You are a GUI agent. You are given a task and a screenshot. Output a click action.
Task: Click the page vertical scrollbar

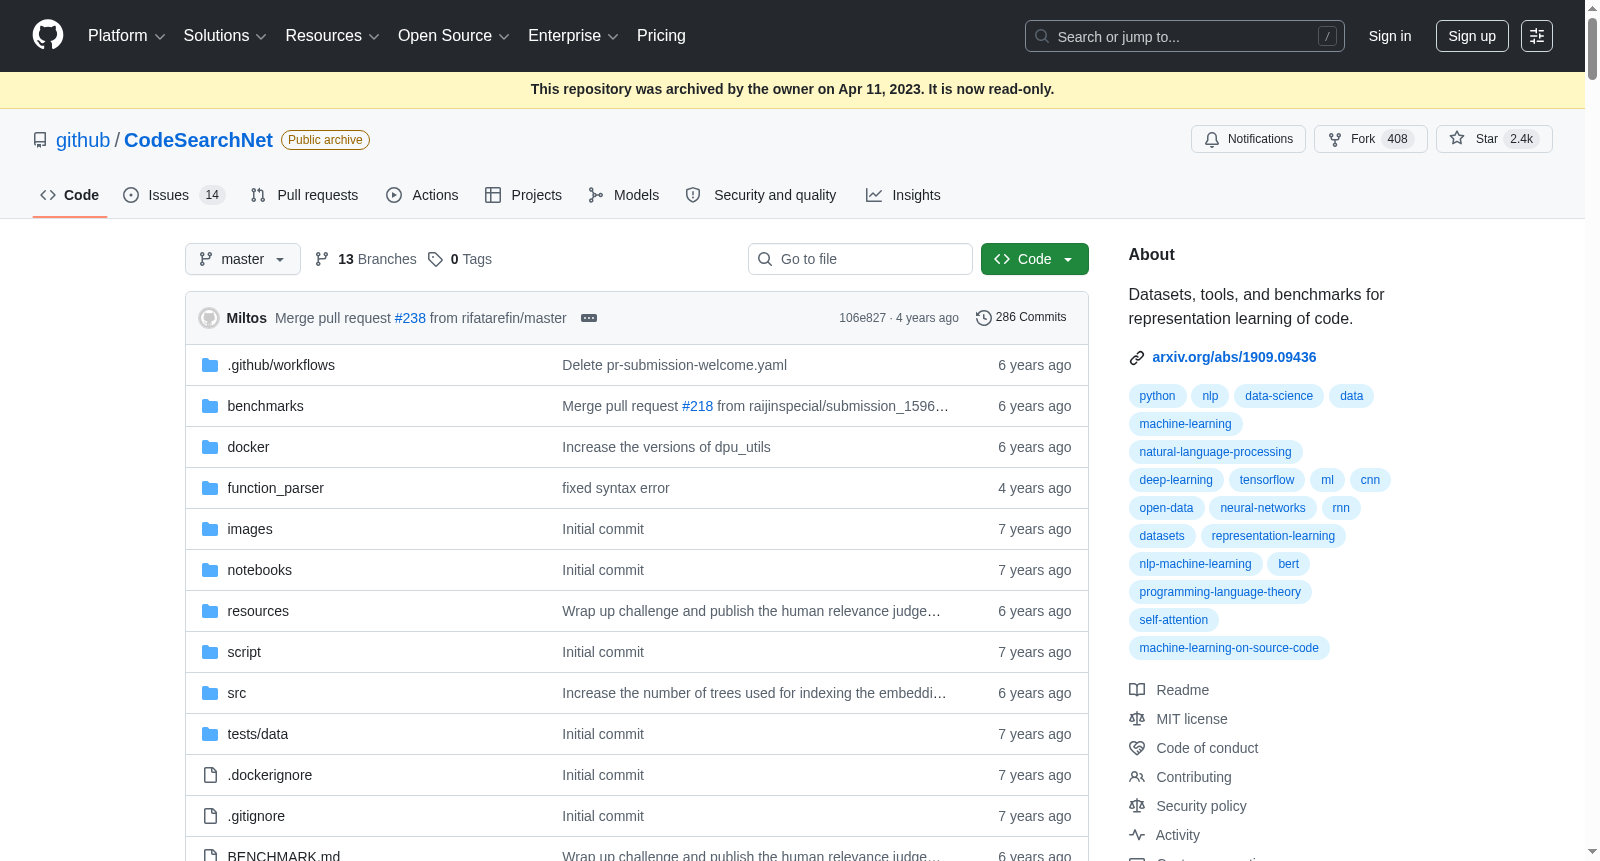click(1592, 430)
